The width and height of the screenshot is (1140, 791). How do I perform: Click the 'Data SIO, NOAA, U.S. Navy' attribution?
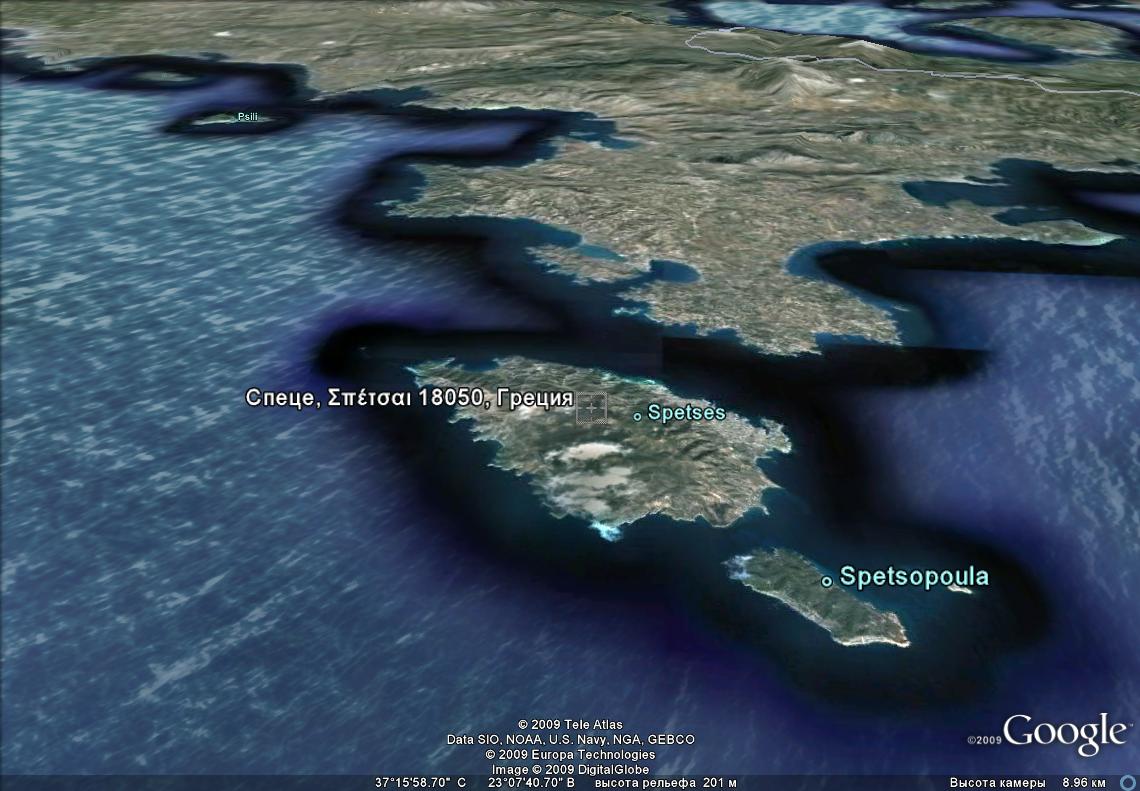[570, 740]
